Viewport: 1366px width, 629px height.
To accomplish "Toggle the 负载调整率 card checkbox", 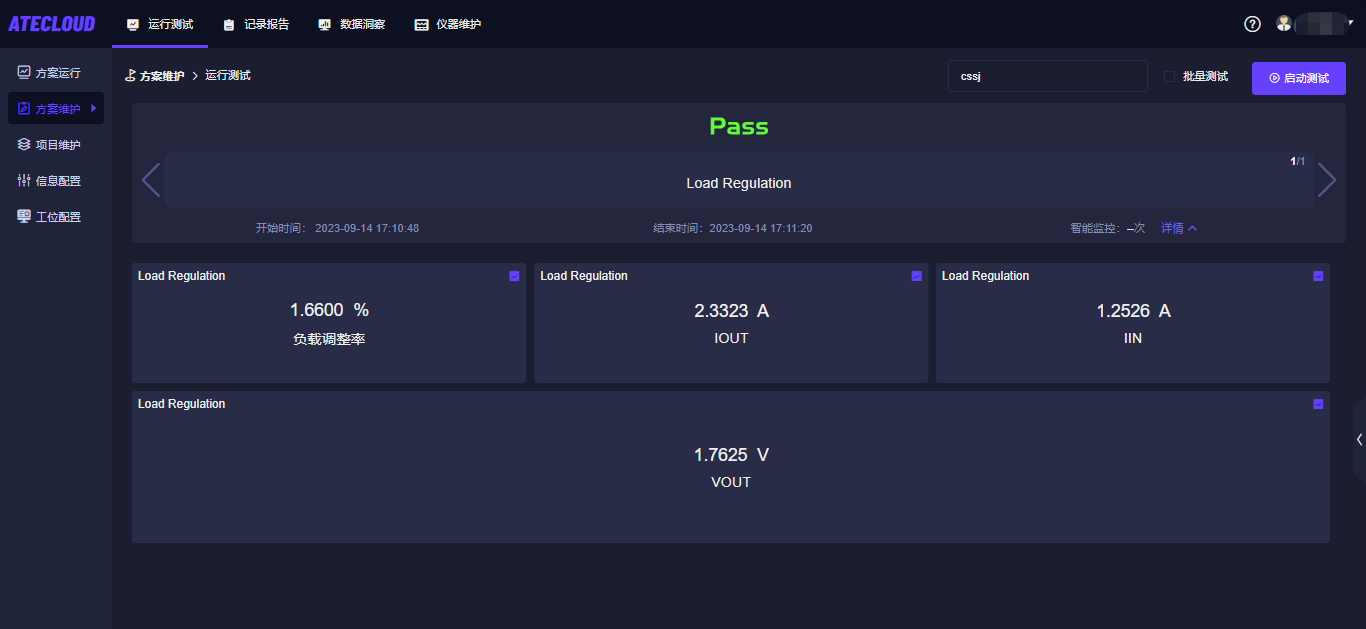I will (x=514, y=276).
